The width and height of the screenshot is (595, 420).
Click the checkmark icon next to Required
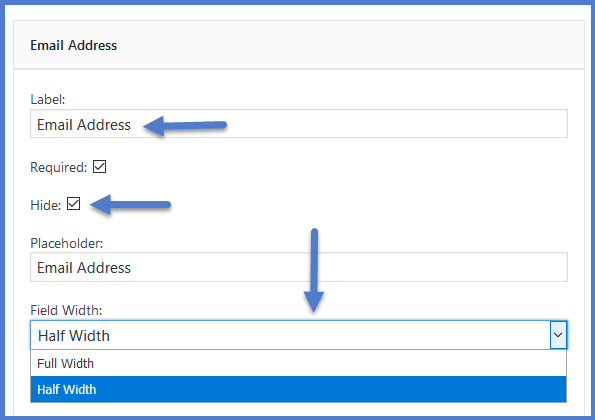[x=99, y=167]
